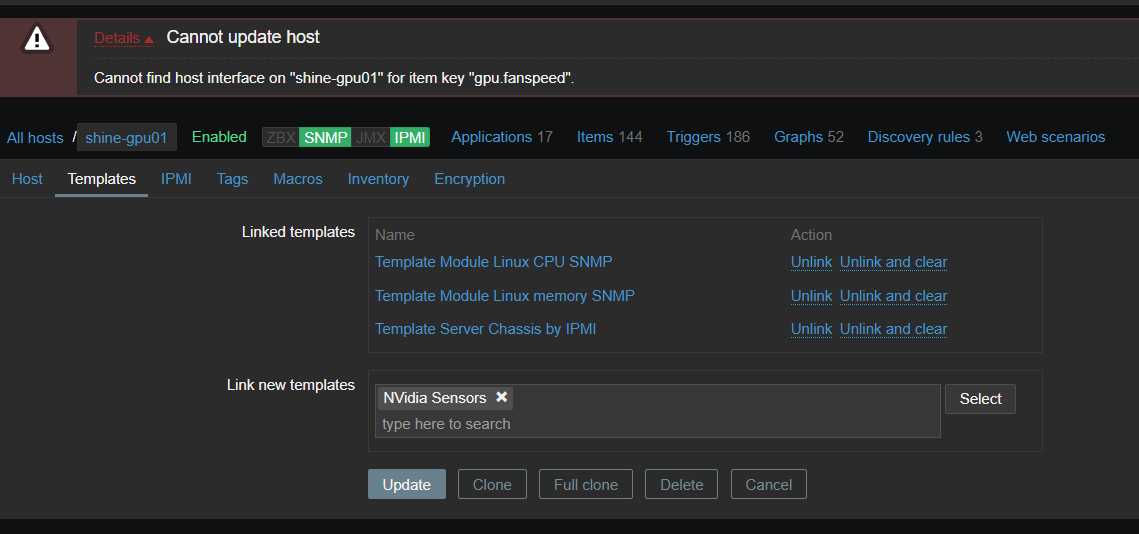This screenshot has width=1139, height=534.
Task: Click the Full clone button
Action: click(x=585, y=485)
